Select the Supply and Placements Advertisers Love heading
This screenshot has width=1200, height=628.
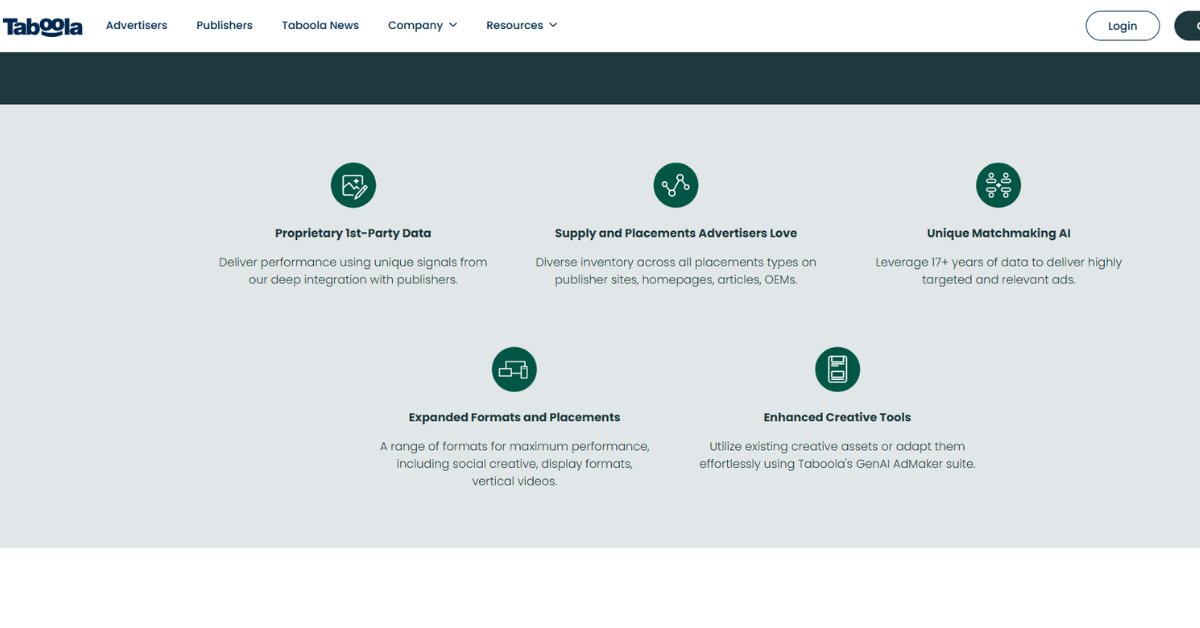tap(676, 233)
